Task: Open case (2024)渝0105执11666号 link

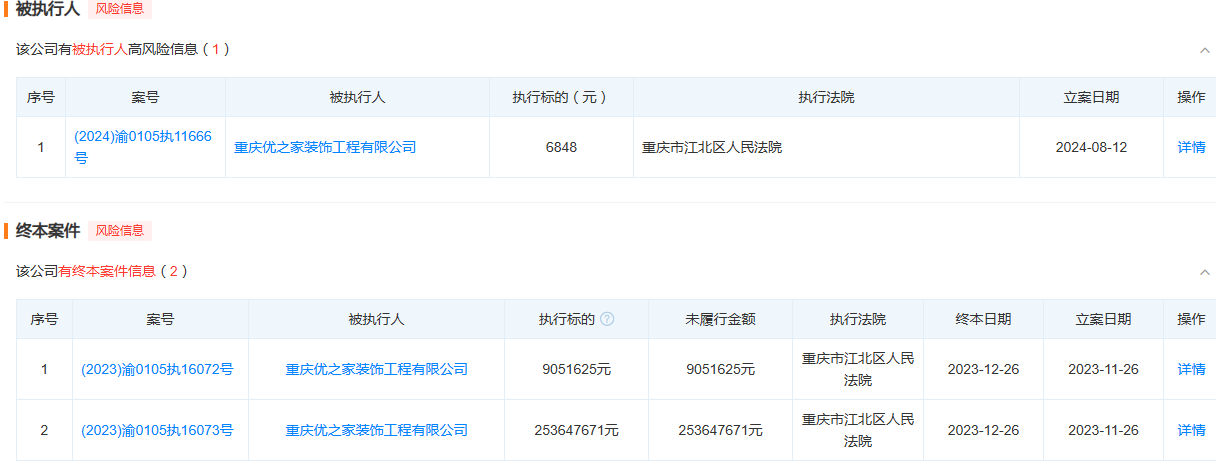Action: coord(143,147)
